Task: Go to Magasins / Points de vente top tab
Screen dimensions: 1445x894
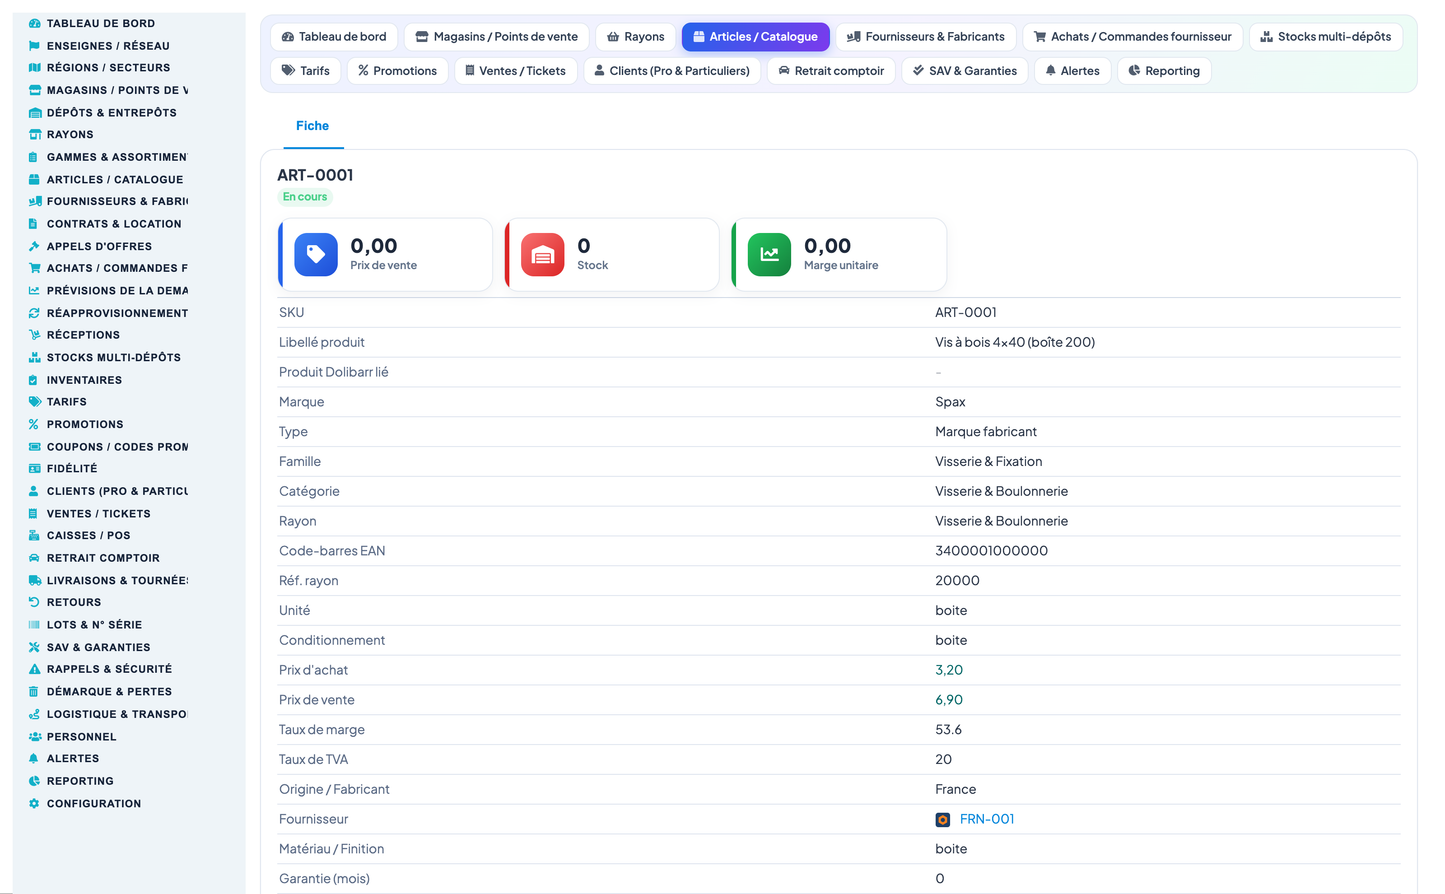Action: click(x=497, y=37)
